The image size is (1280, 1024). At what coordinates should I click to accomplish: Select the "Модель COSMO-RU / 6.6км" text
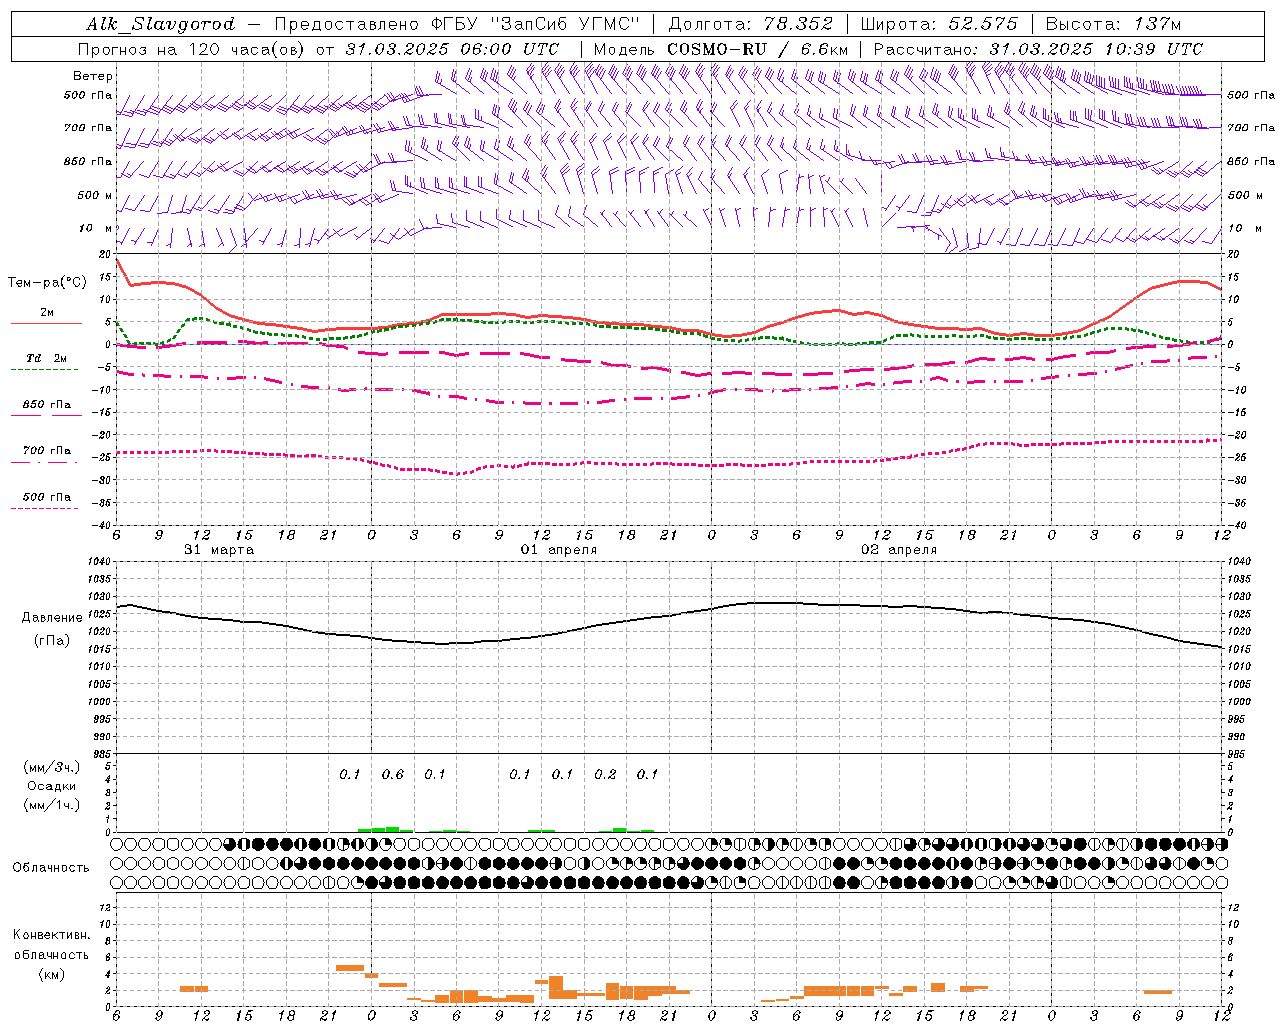(x=720, y=49)
